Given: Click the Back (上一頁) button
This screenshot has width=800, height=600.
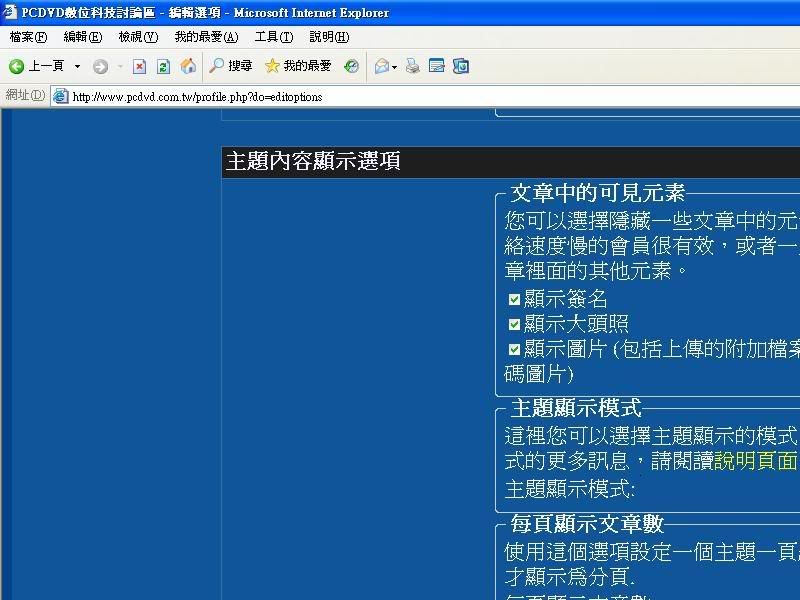Looking at the screenshot, I should (x=37, y=66).
